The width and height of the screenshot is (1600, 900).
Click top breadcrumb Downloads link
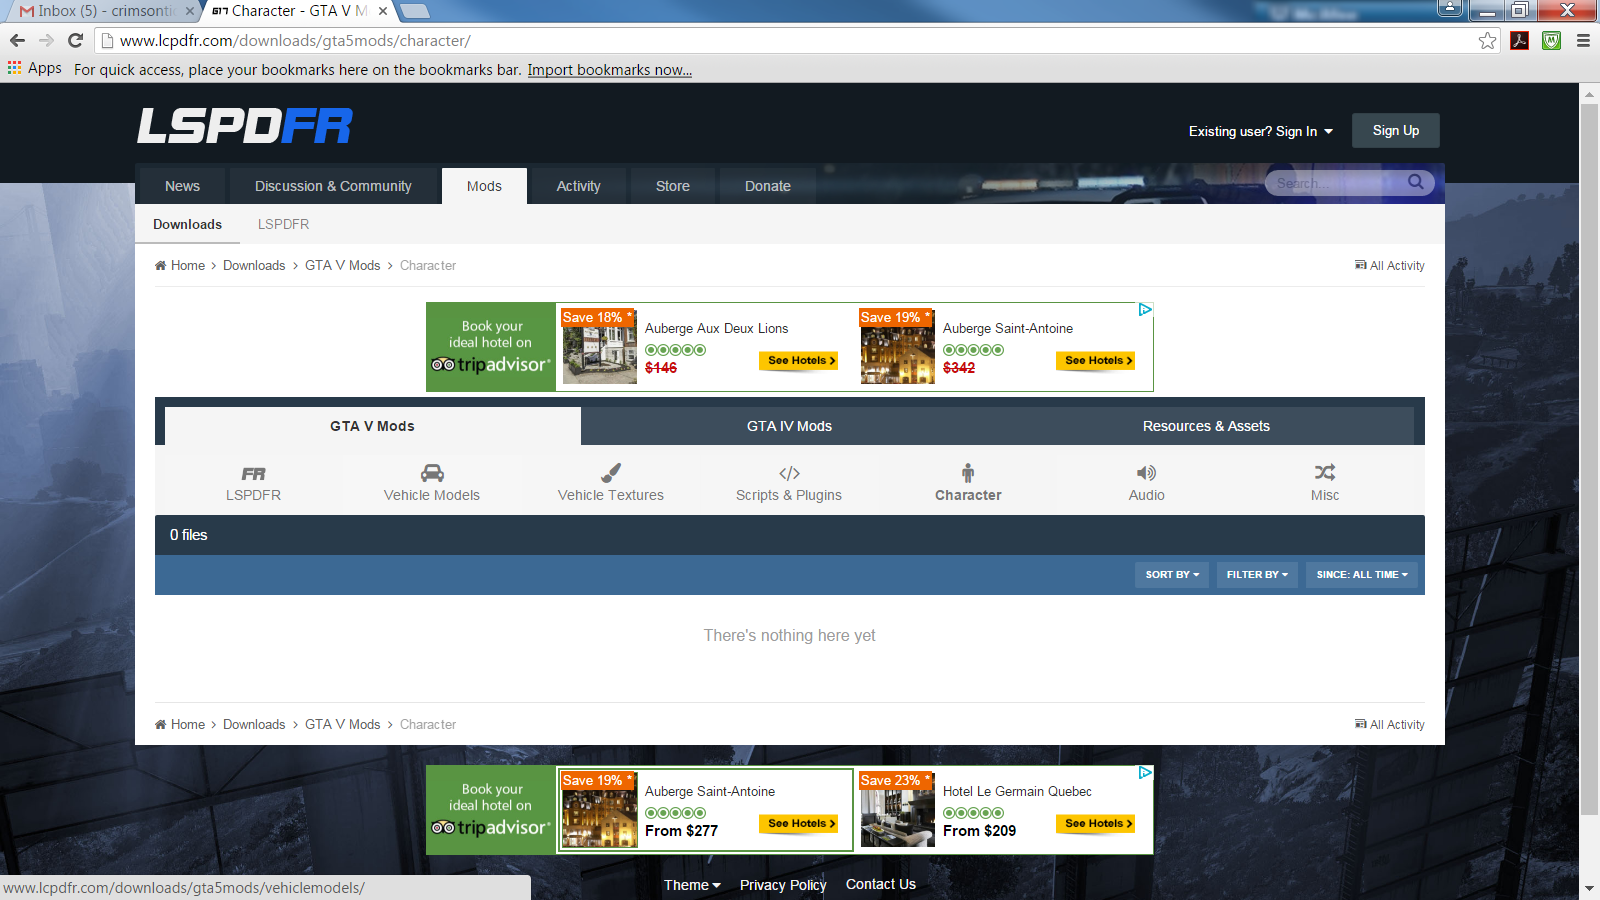tap(254, 265)
